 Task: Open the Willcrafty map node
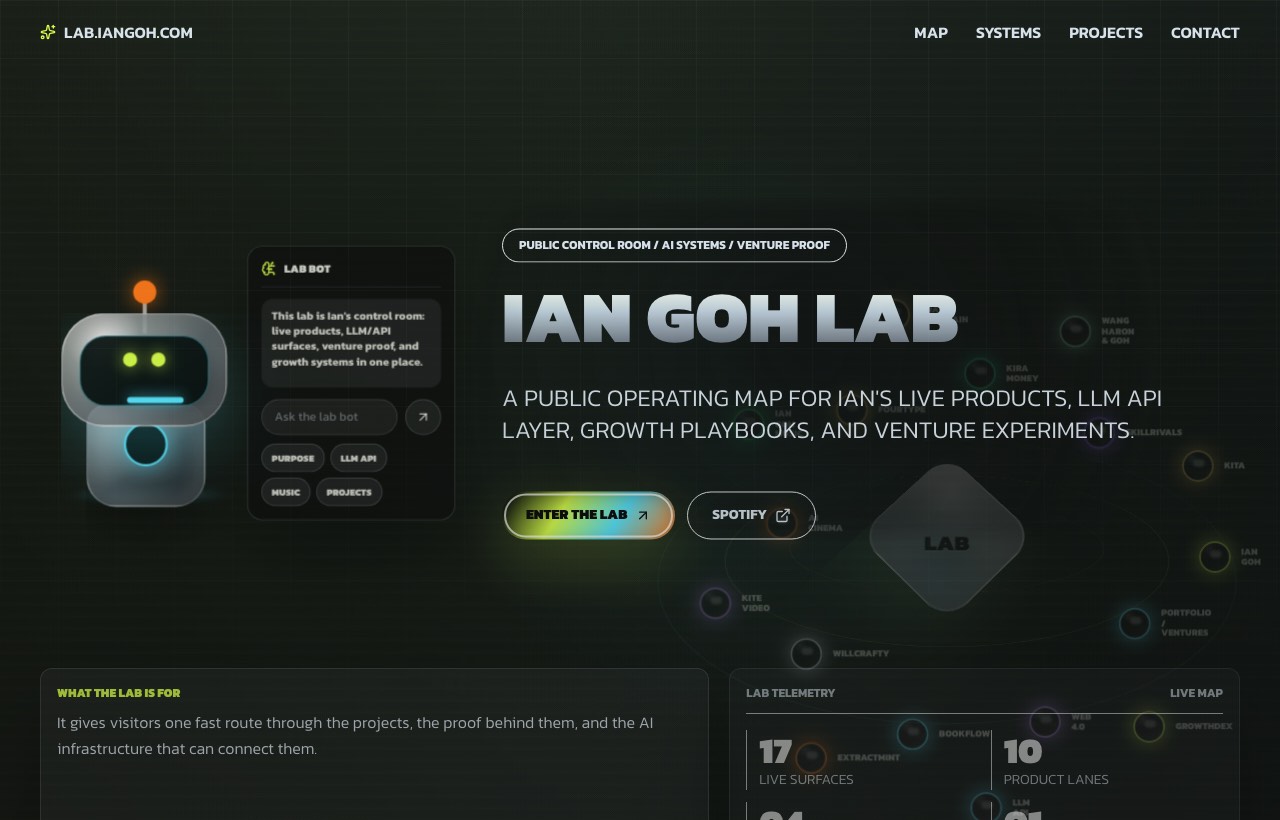point(807,654)
